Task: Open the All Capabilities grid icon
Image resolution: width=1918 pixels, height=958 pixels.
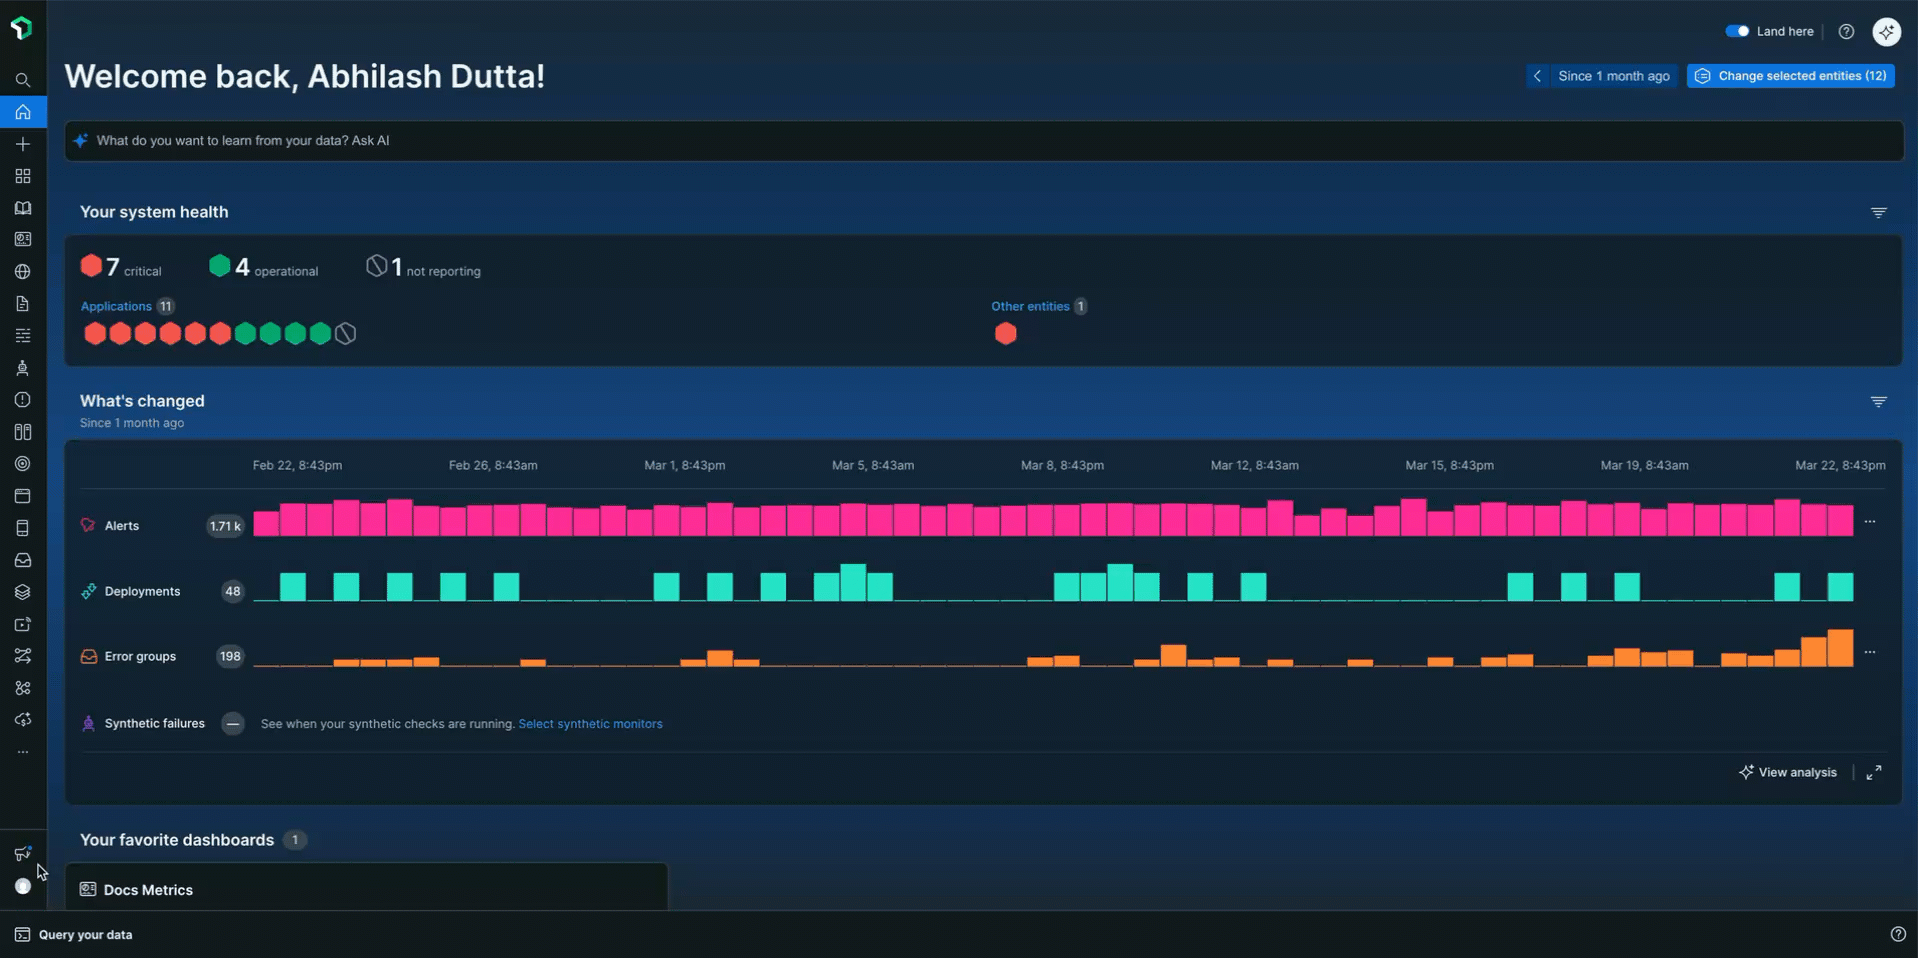Action: pos(22,176)
